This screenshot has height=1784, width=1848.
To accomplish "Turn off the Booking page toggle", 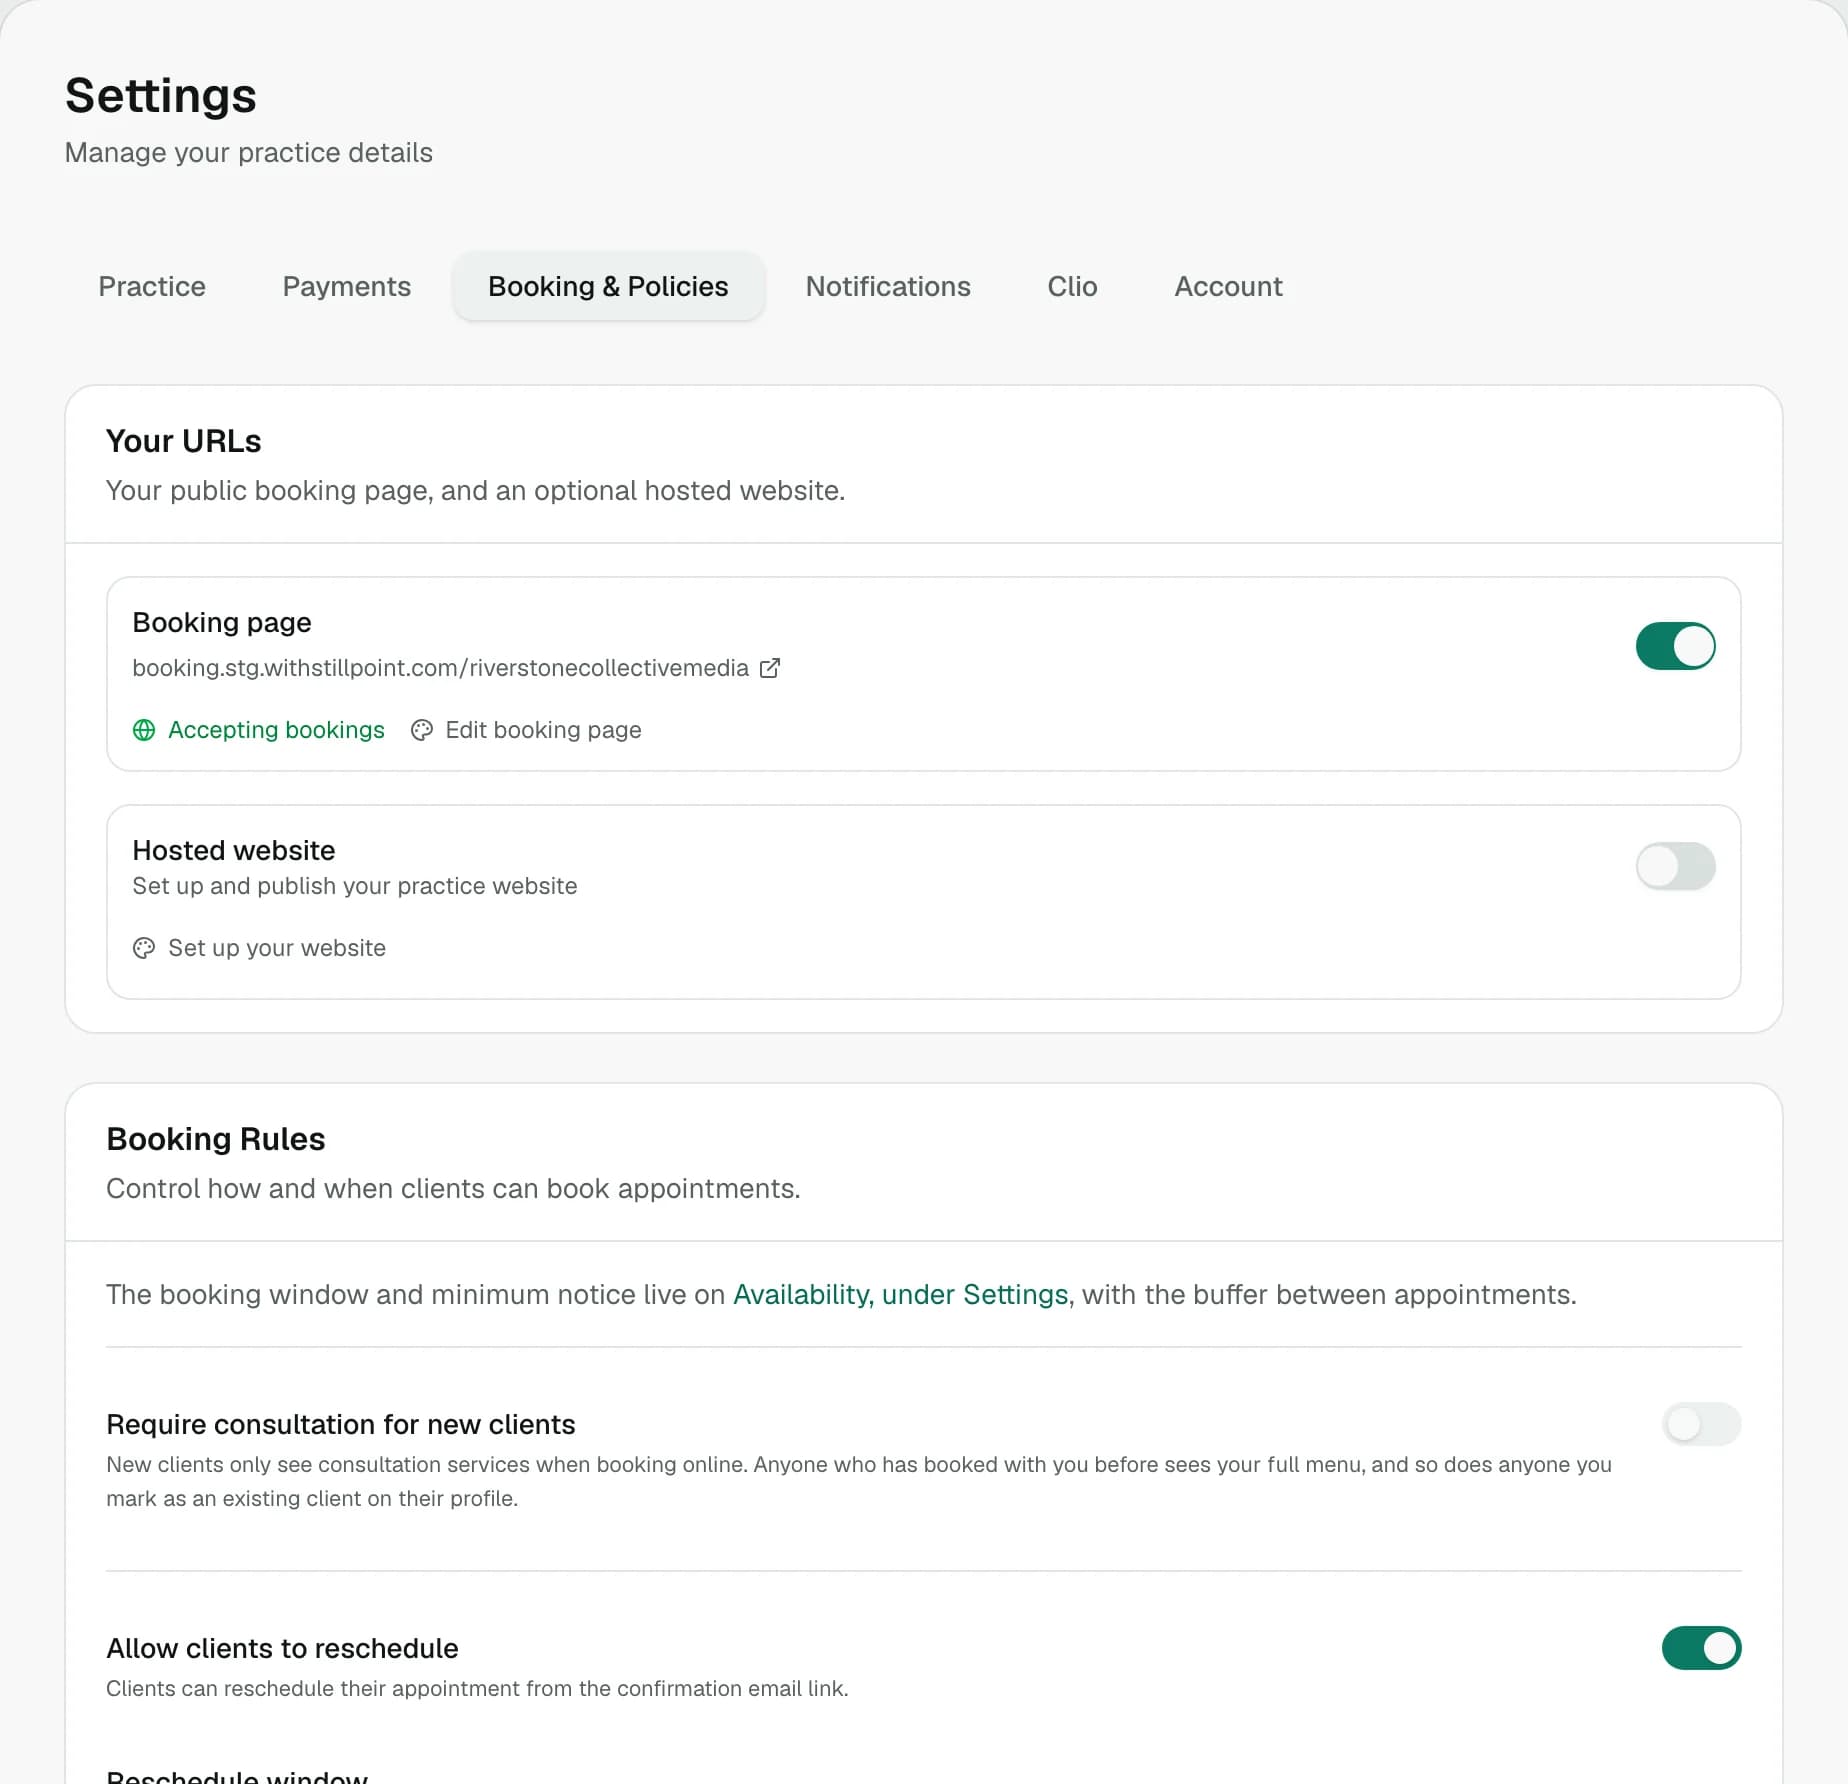I will 1675,646.
